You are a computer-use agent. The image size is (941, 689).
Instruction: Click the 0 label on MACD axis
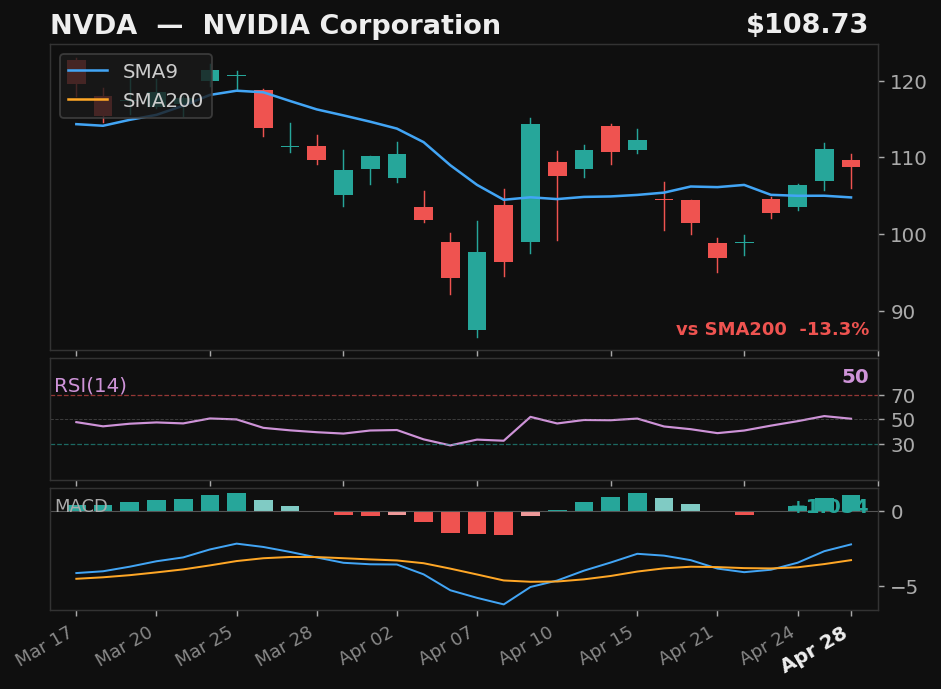pos(897,512)
